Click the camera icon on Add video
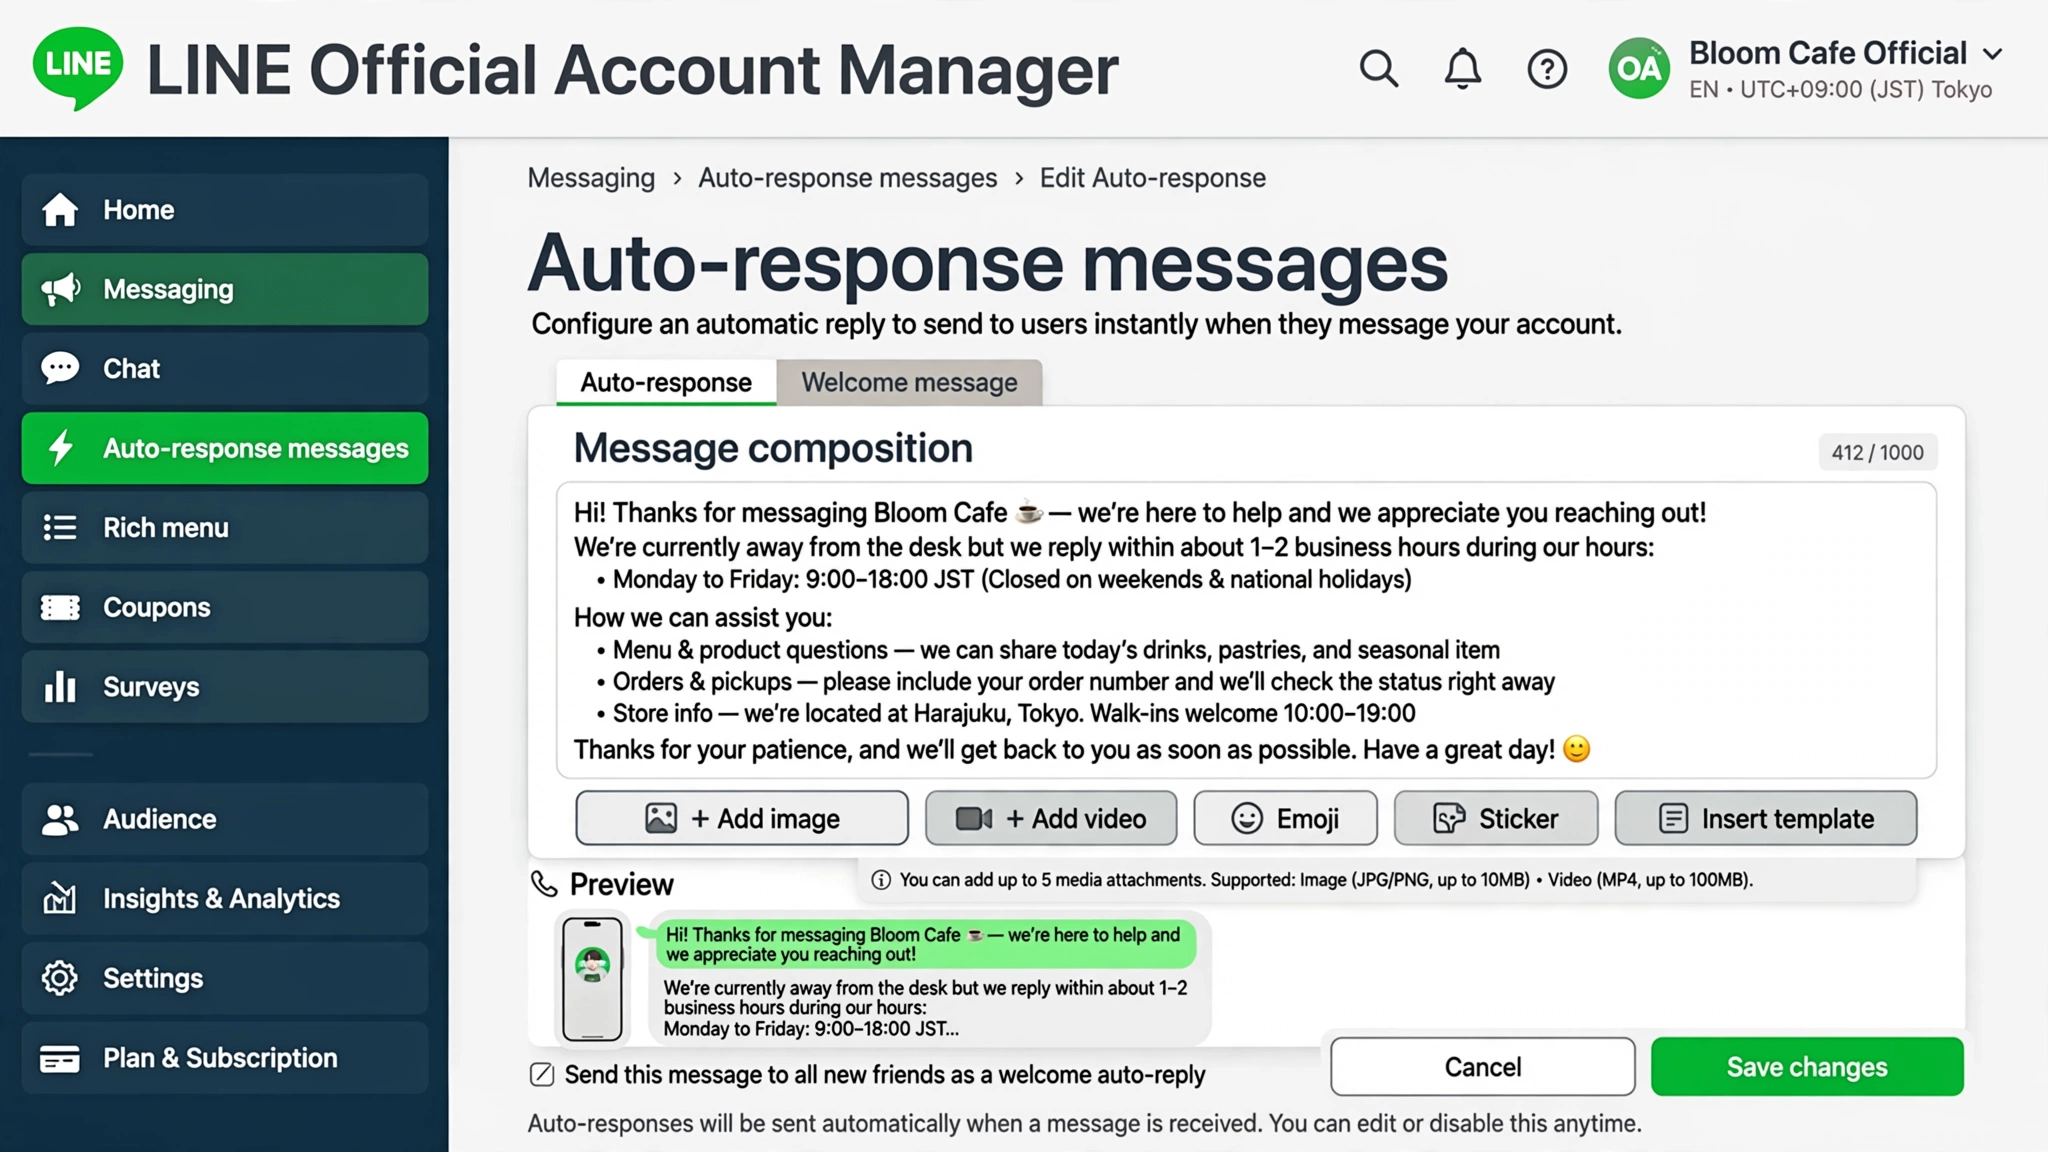The image size is (2048, 1152). [x=974, y=819]
